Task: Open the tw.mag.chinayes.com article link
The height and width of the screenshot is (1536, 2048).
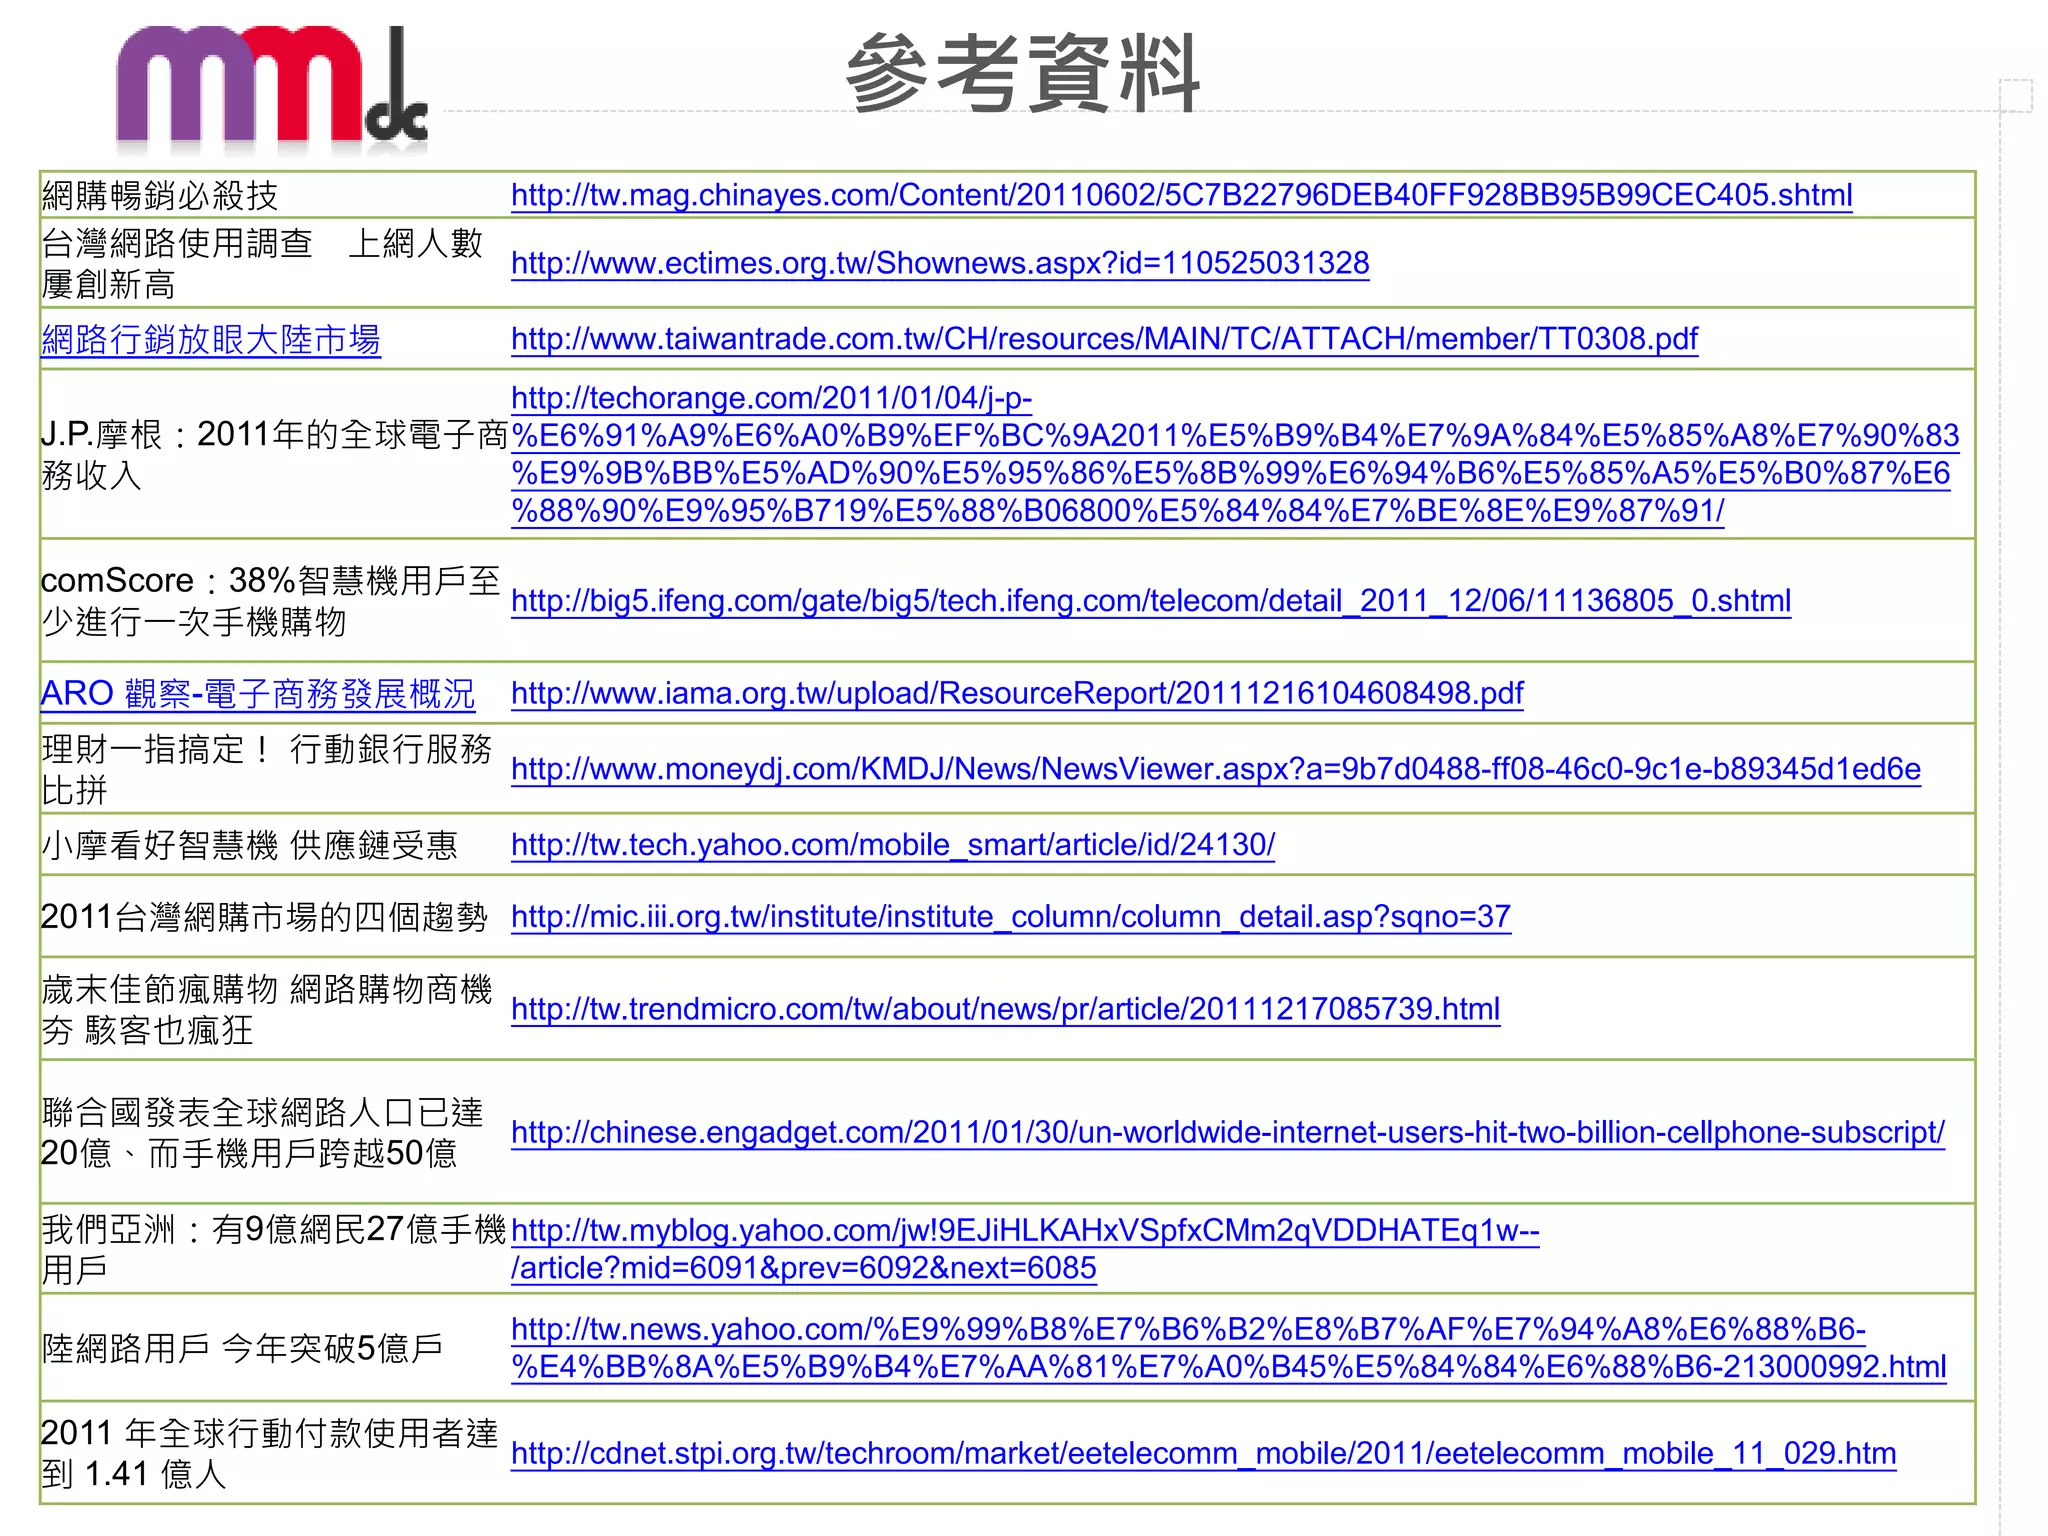Action: pyautogui.click(x=1181, y=195)
